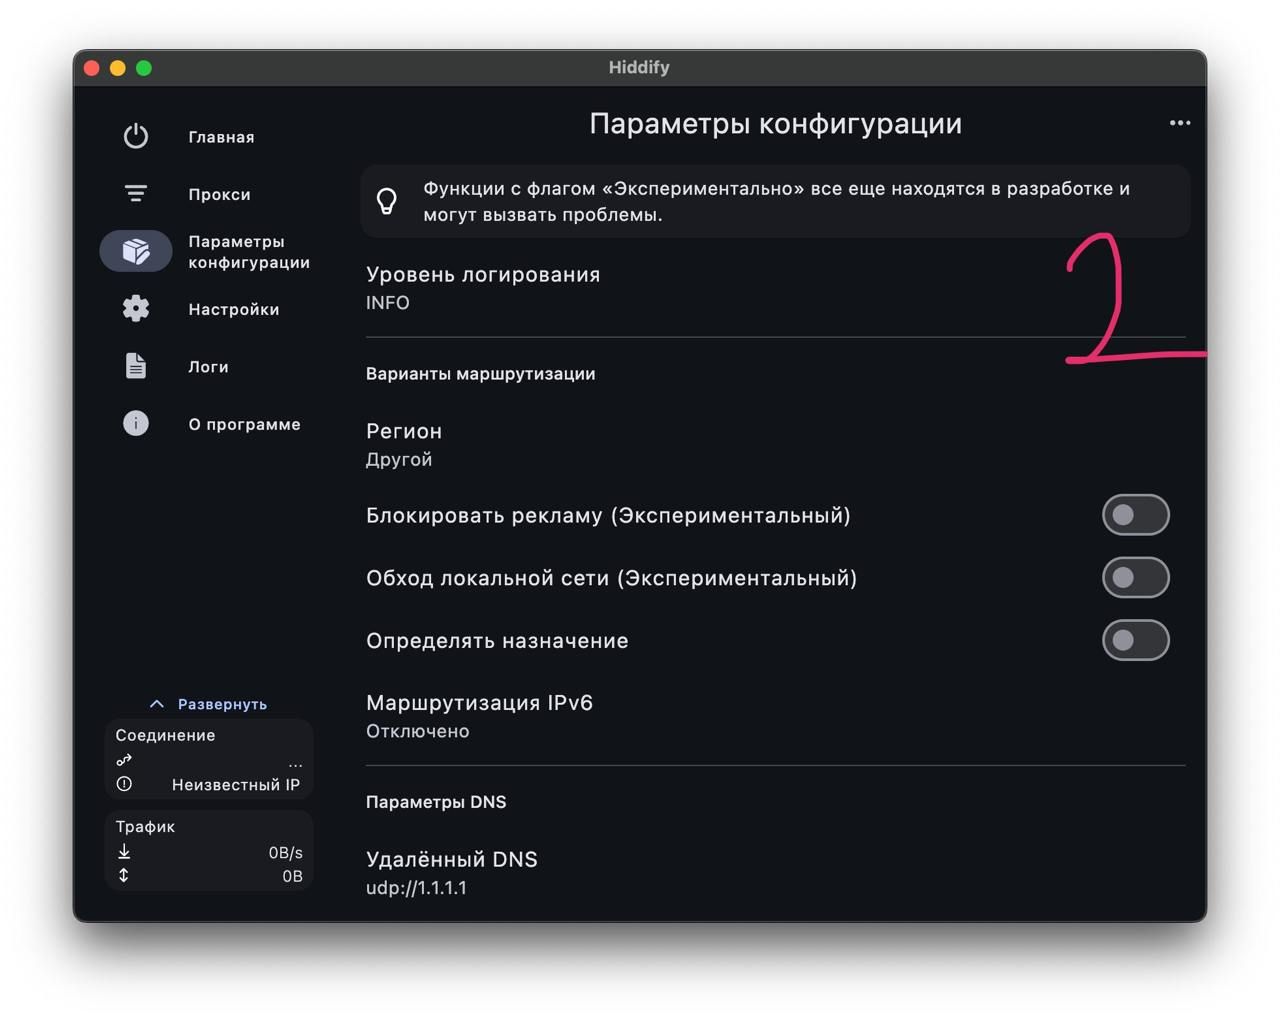
Task: Click the Параметры конфигурации page title
Action: point(775,123)
